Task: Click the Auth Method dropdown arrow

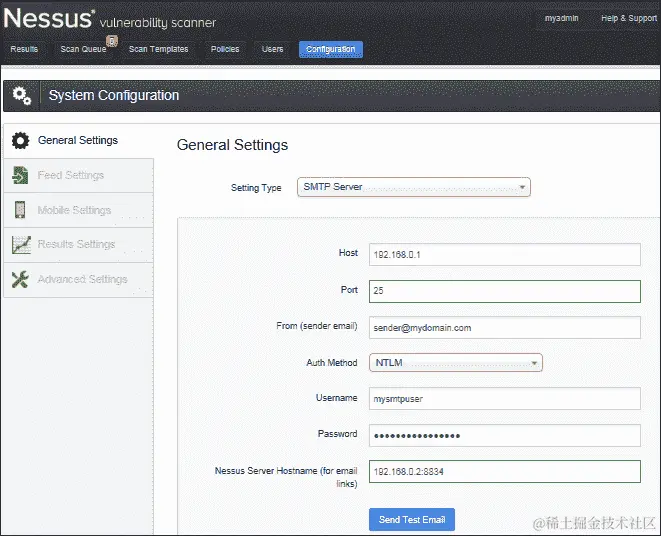Action: click(534, 363)
